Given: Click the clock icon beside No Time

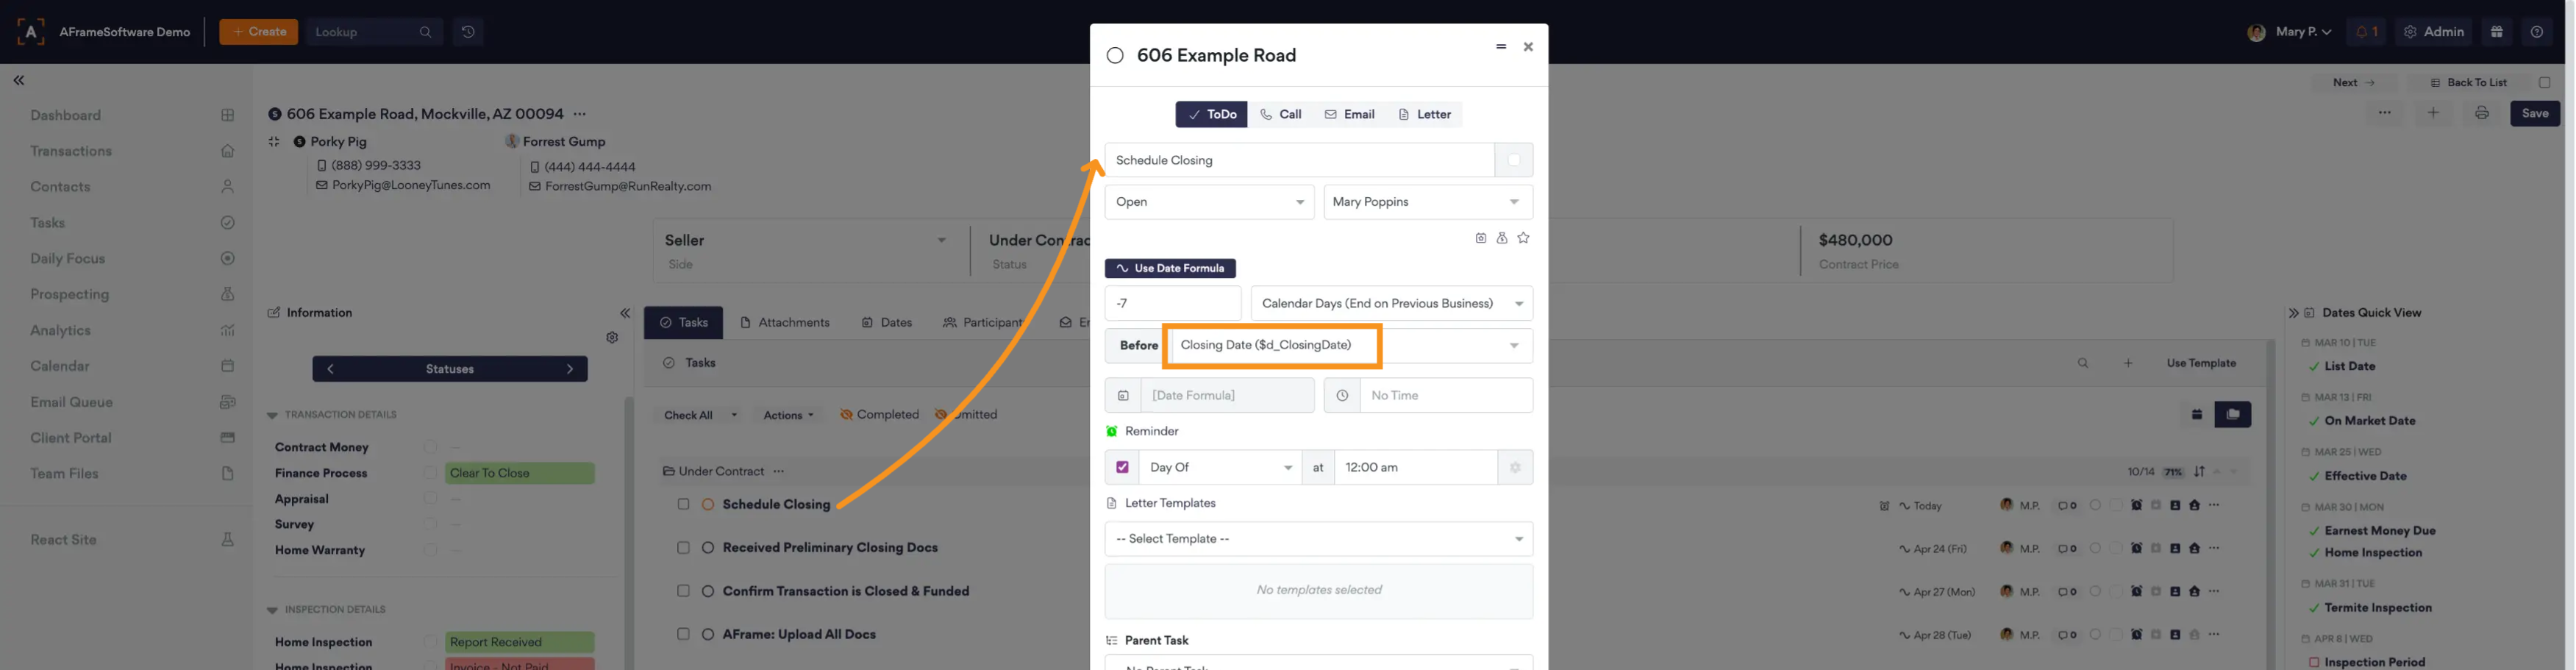Looking at the screenshot, I should click(x=1342, y=395).
